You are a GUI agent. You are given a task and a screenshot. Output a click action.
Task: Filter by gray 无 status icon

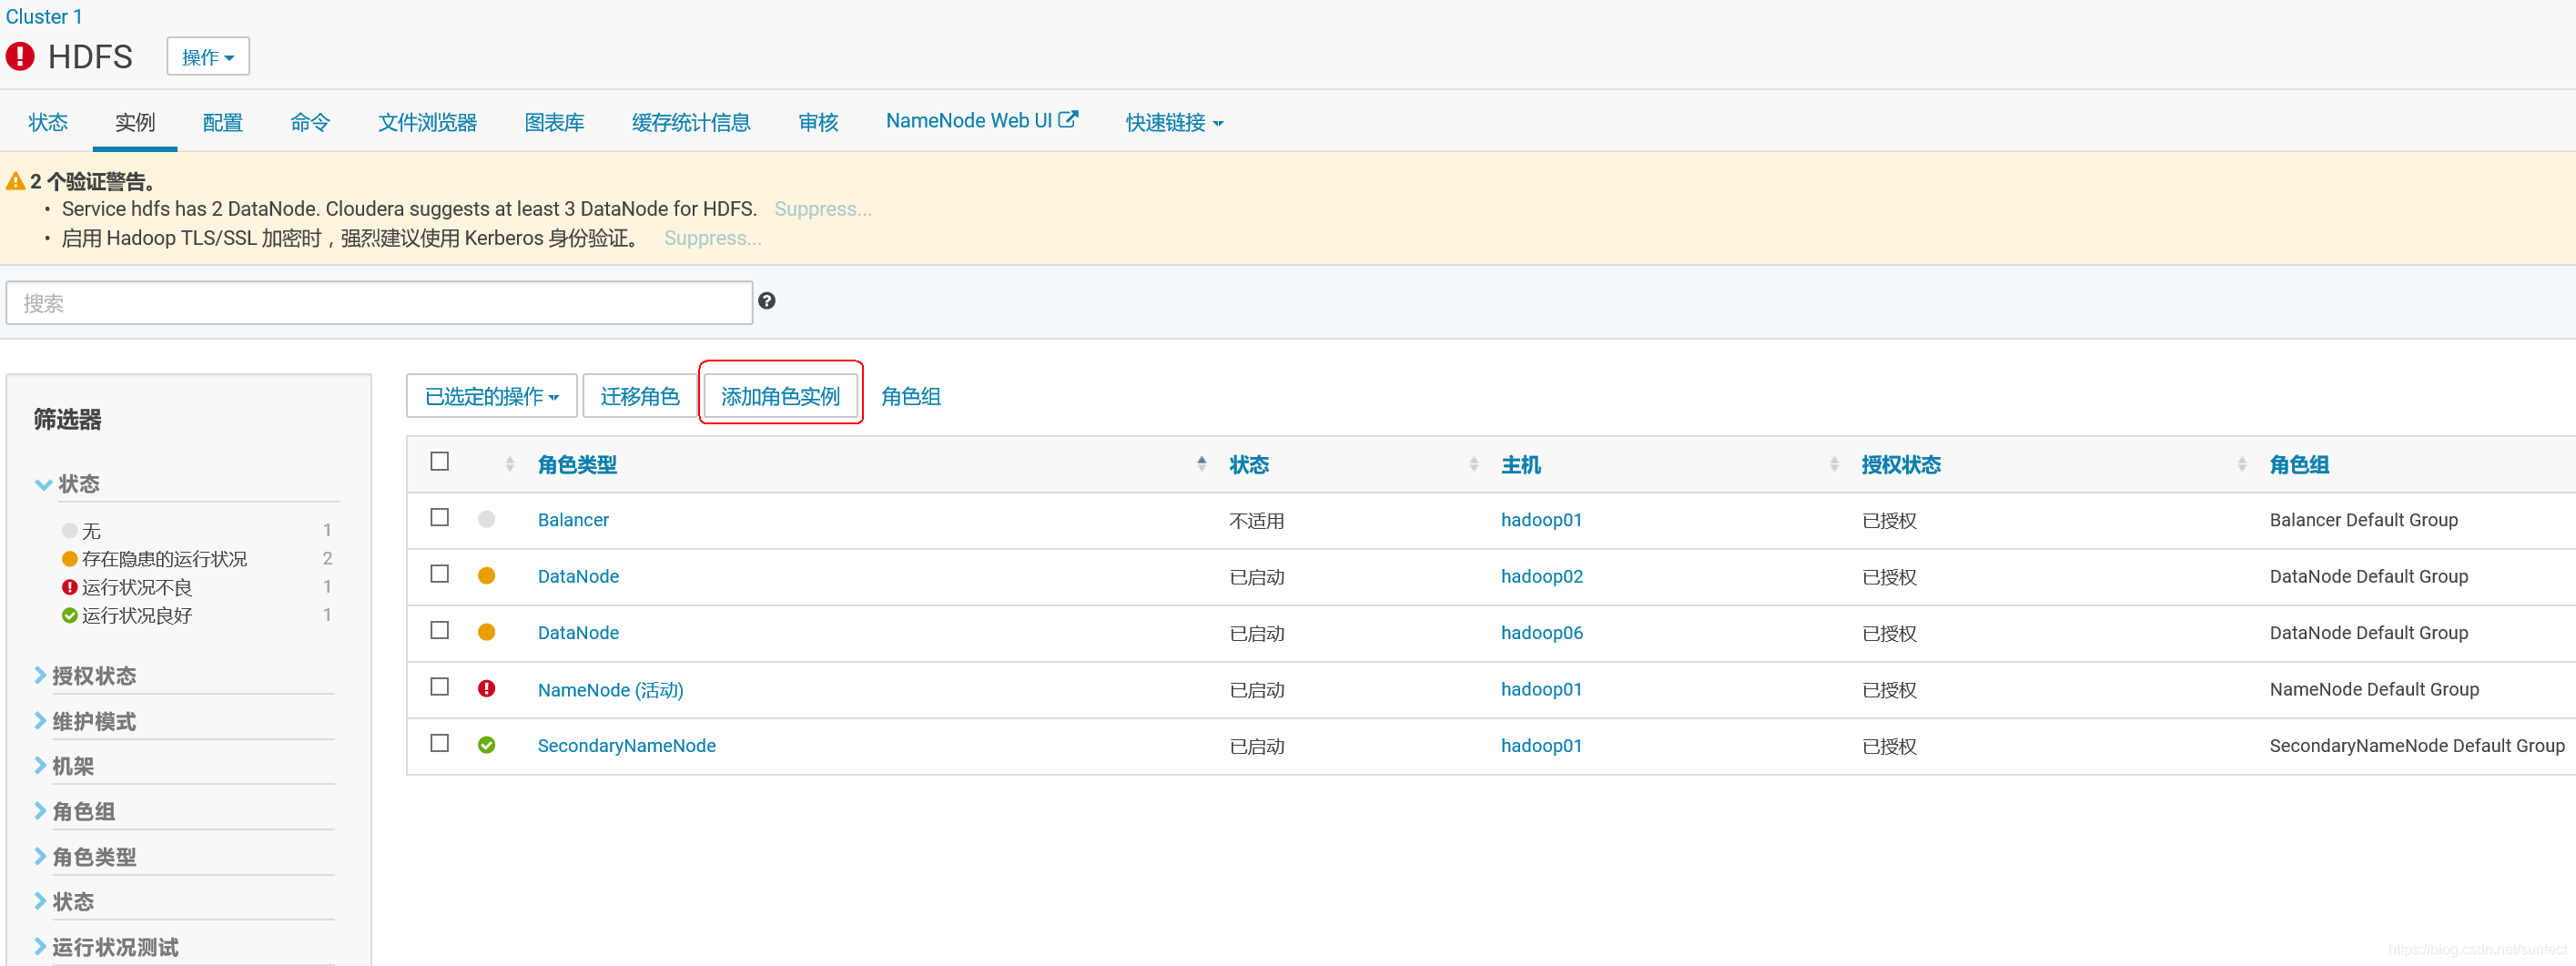click(70, 530)
